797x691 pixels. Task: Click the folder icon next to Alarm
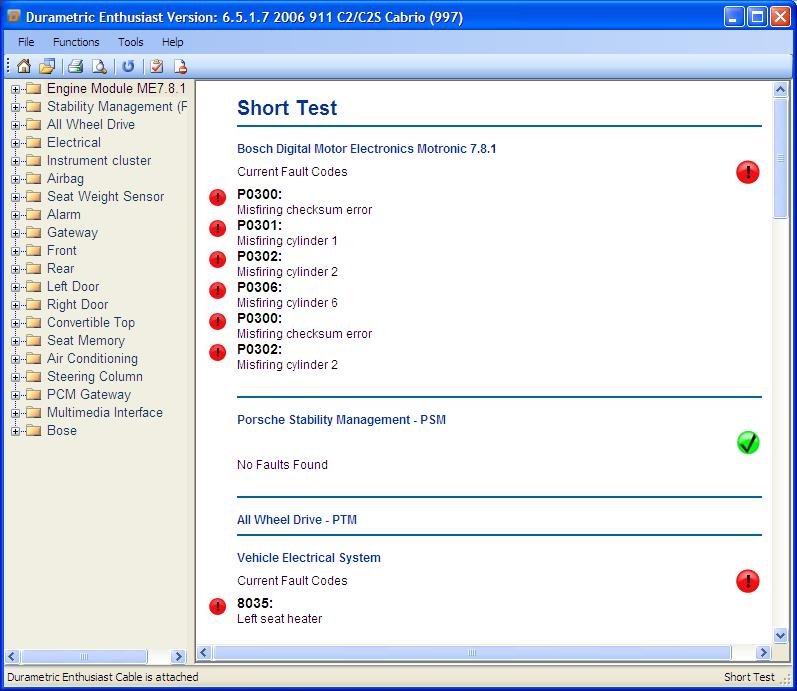[x=34, y=215]
